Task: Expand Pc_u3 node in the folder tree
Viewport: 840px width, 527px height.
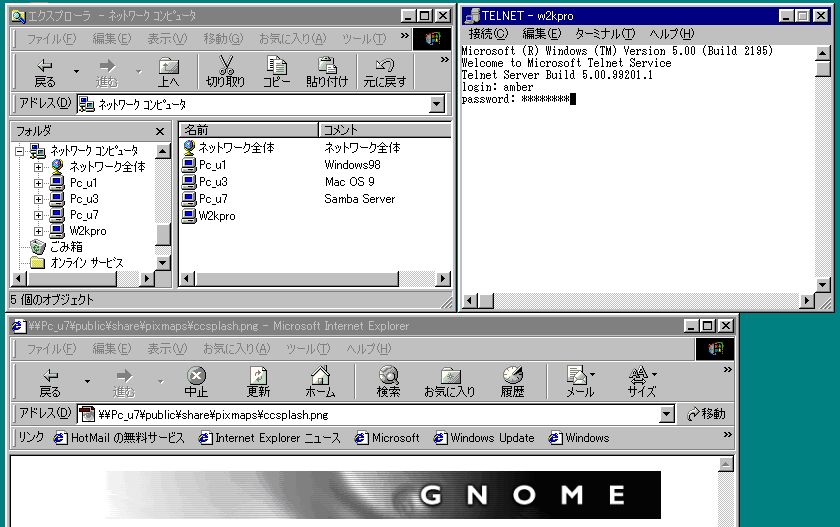Action: [39, 199]
